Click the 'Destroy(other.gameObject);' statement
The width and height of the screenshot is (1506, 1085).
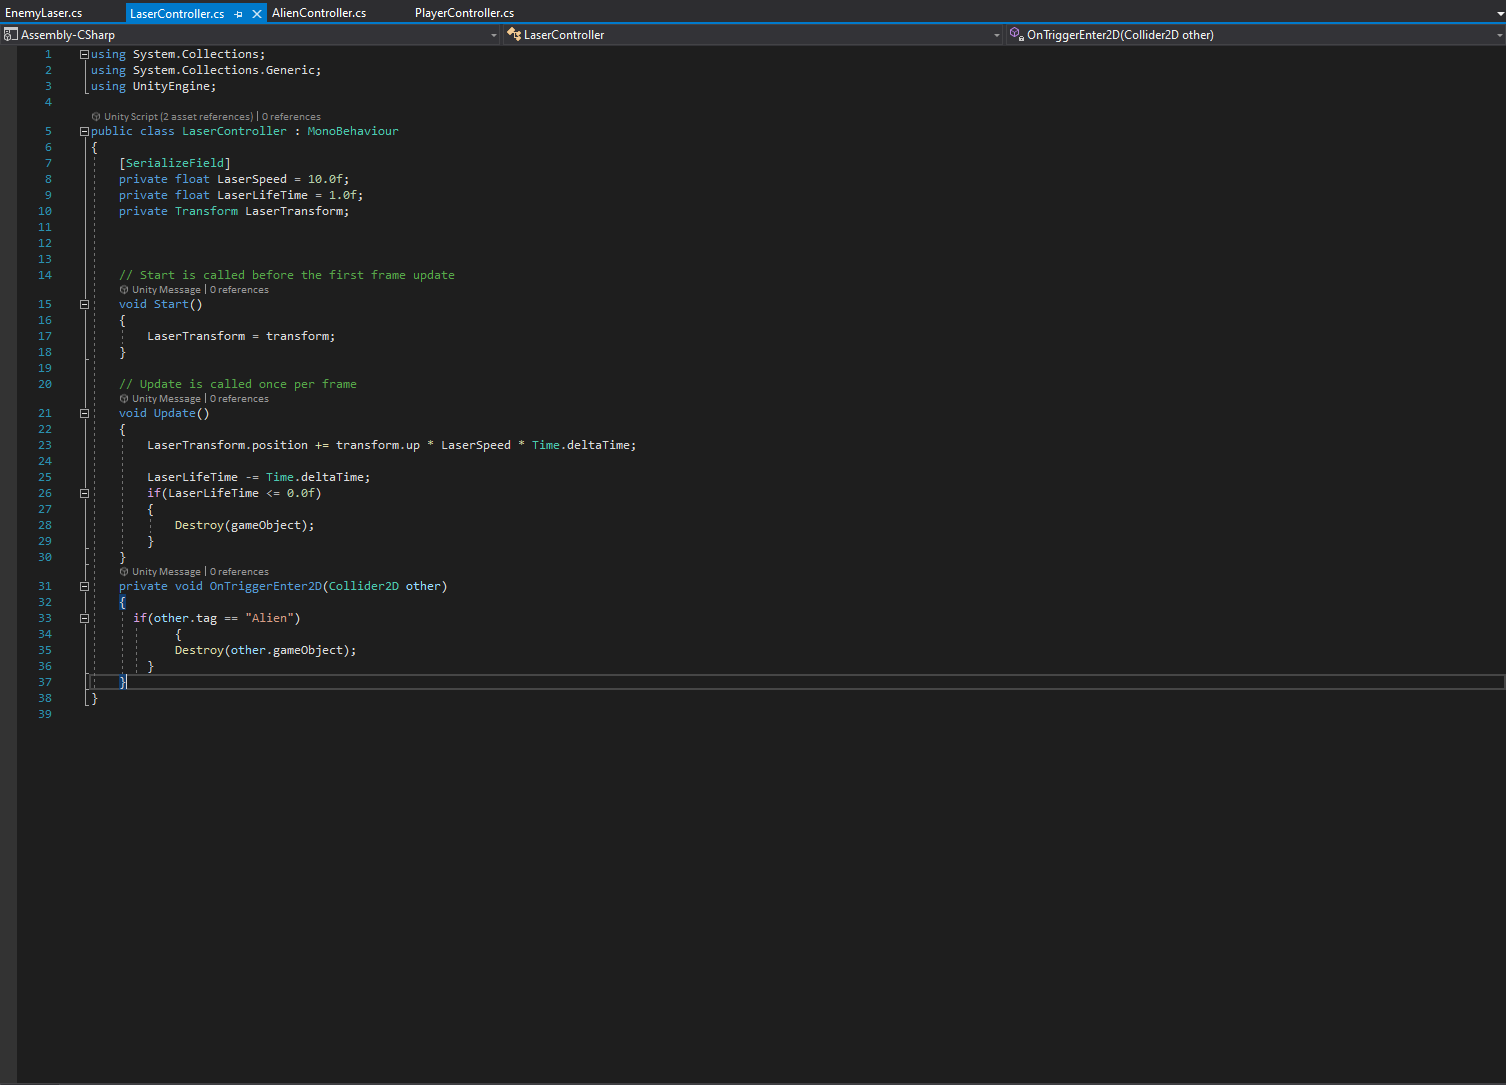(266, 650)
